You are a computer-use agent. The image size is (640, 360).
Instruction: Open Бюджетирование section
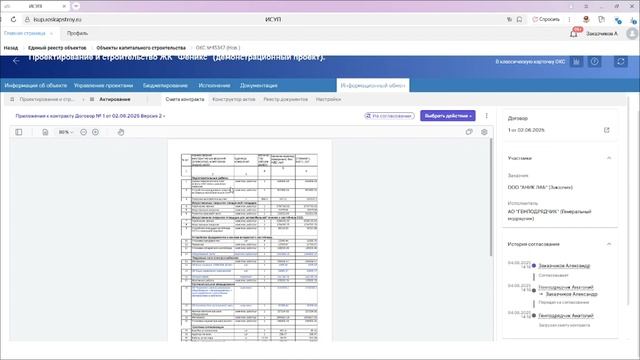pos(165,85)
